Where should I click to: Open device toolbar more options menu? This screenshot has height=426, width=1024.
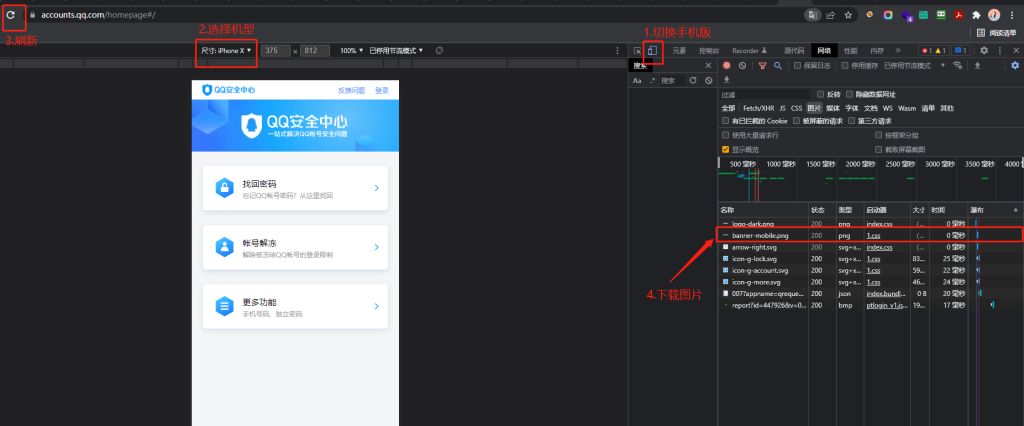pos(618,50)
